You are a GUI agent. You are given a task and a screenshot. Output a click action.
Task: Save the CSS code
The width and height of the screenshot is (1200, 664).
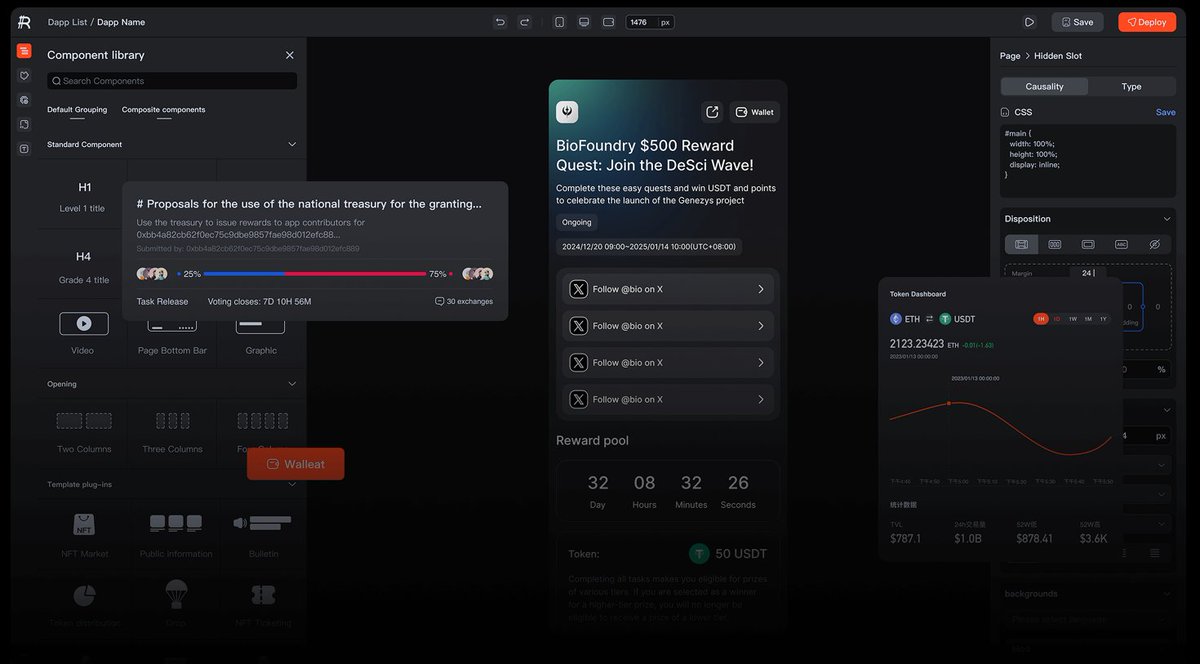1165,112
